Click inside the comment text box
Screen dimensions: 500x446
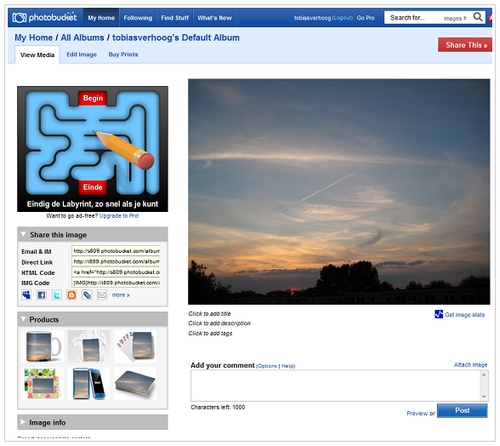(x=335, y=386)
